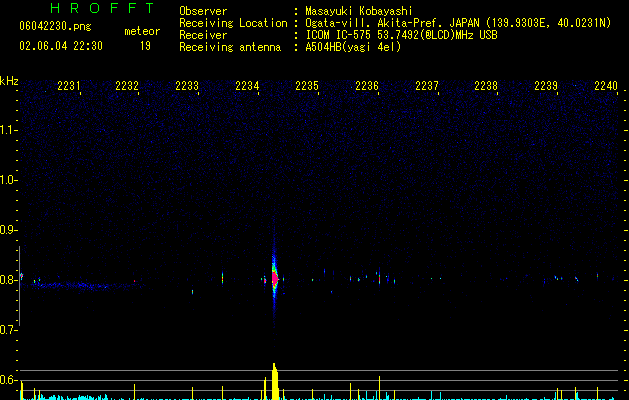Click the 2238 time marker
Viewport: 629px width, 400px height.
click(x=486, y=86)
